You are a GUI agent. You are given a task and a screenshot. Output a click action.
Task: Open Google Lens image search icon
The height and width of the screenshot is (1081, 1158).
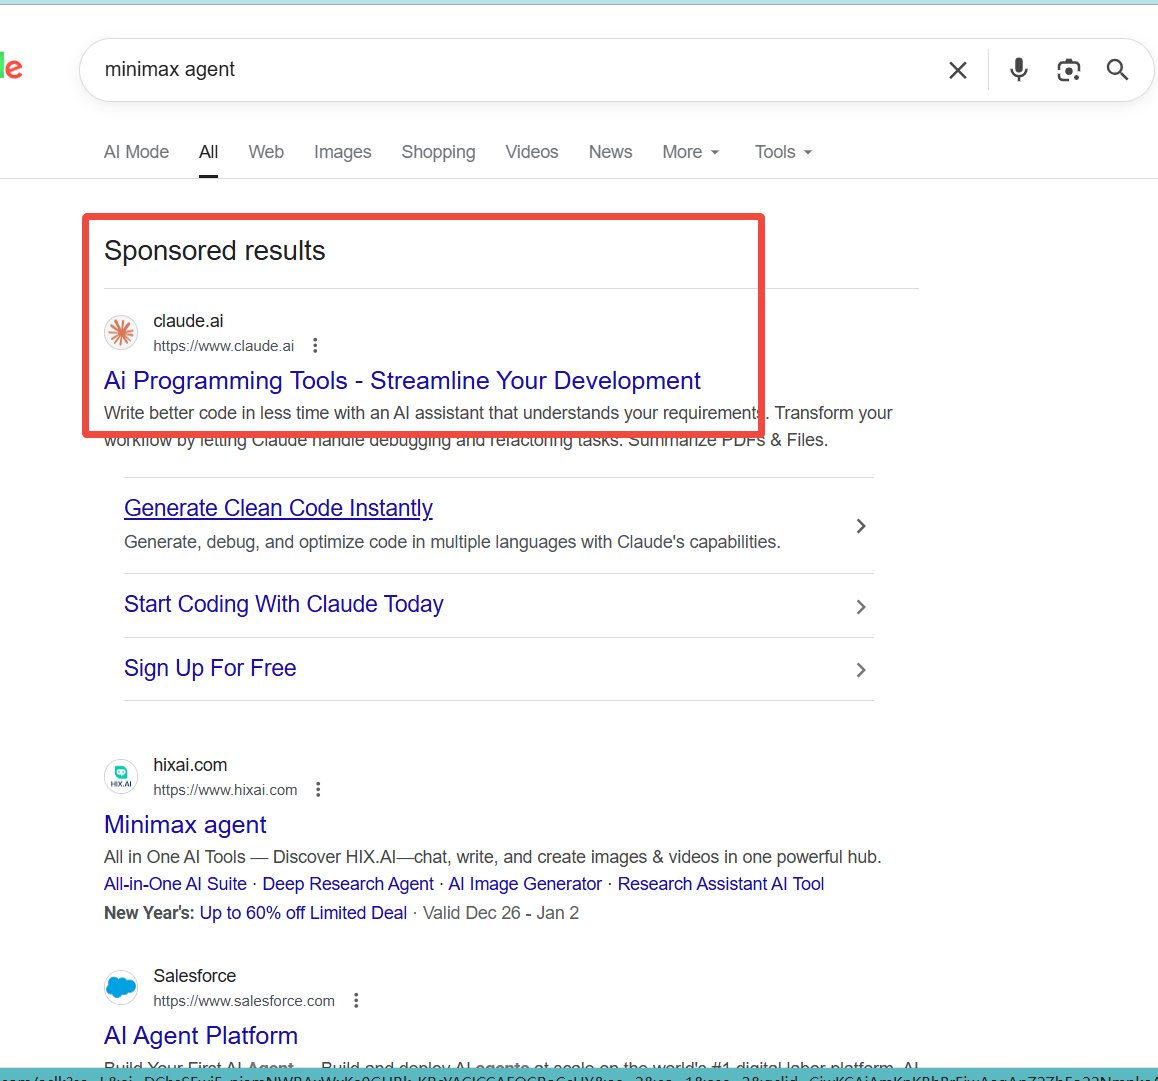[1069, 70]
